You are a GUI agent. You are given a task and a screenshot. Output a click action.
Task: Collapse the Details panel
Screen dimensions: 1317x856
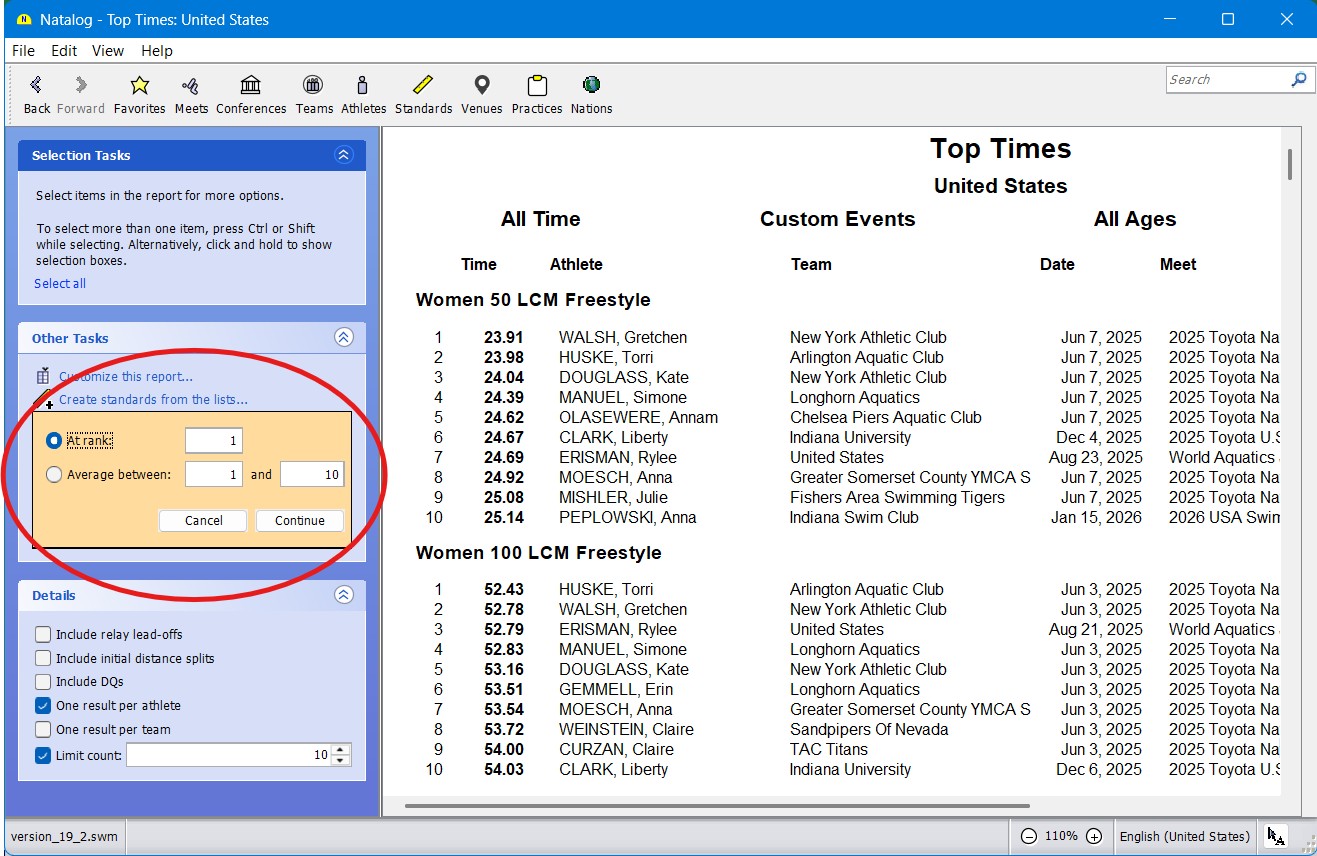pyautogui.click(x=344, y=595)
